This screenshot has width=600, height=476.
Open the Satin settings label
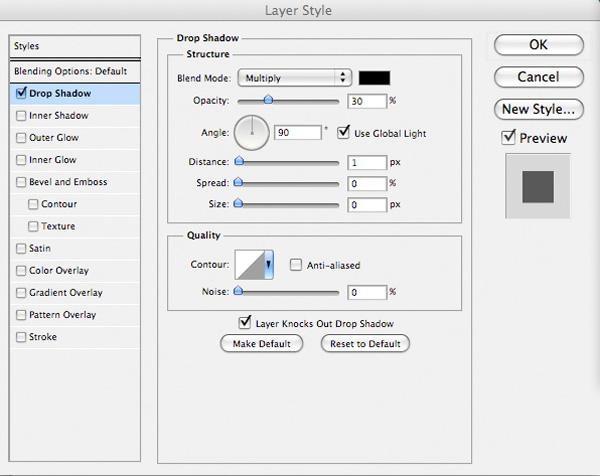tap(40, 248)
